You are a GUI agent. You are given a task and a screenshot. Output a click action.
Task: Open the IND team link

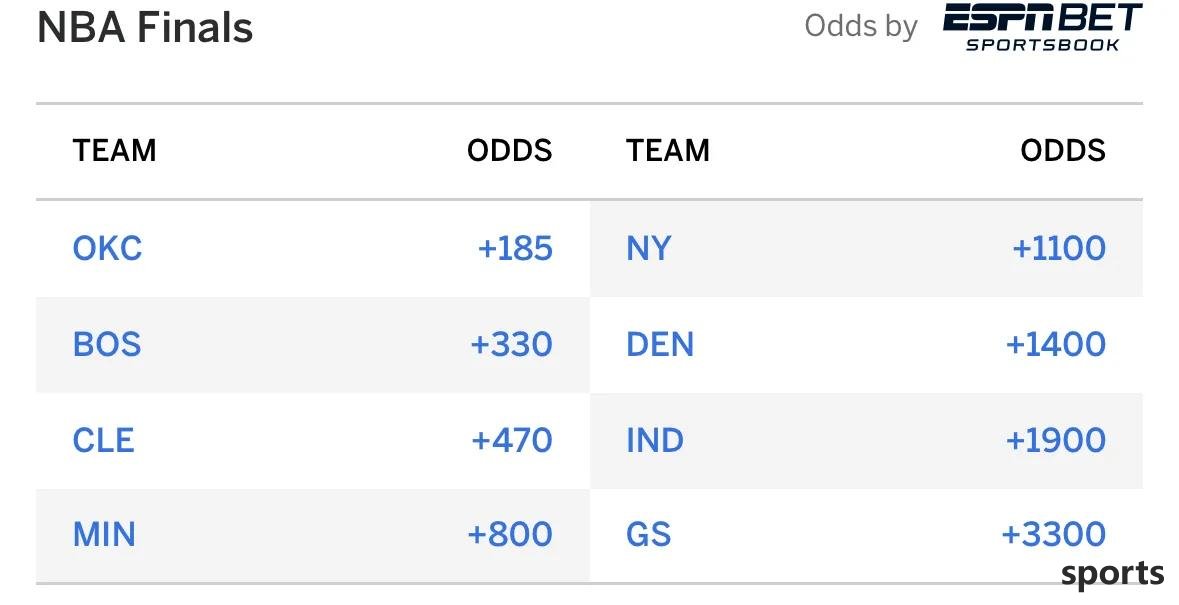coord(655,440)
